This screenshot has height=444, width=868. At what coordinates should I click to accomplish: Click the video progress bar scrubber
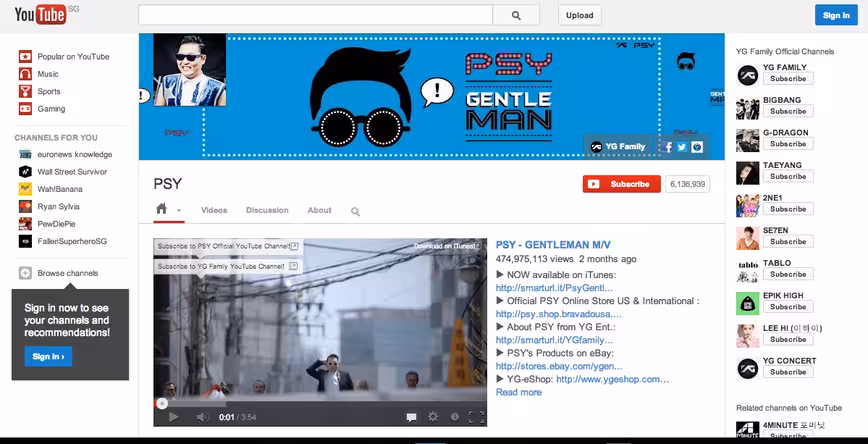(x=162, y=404)
